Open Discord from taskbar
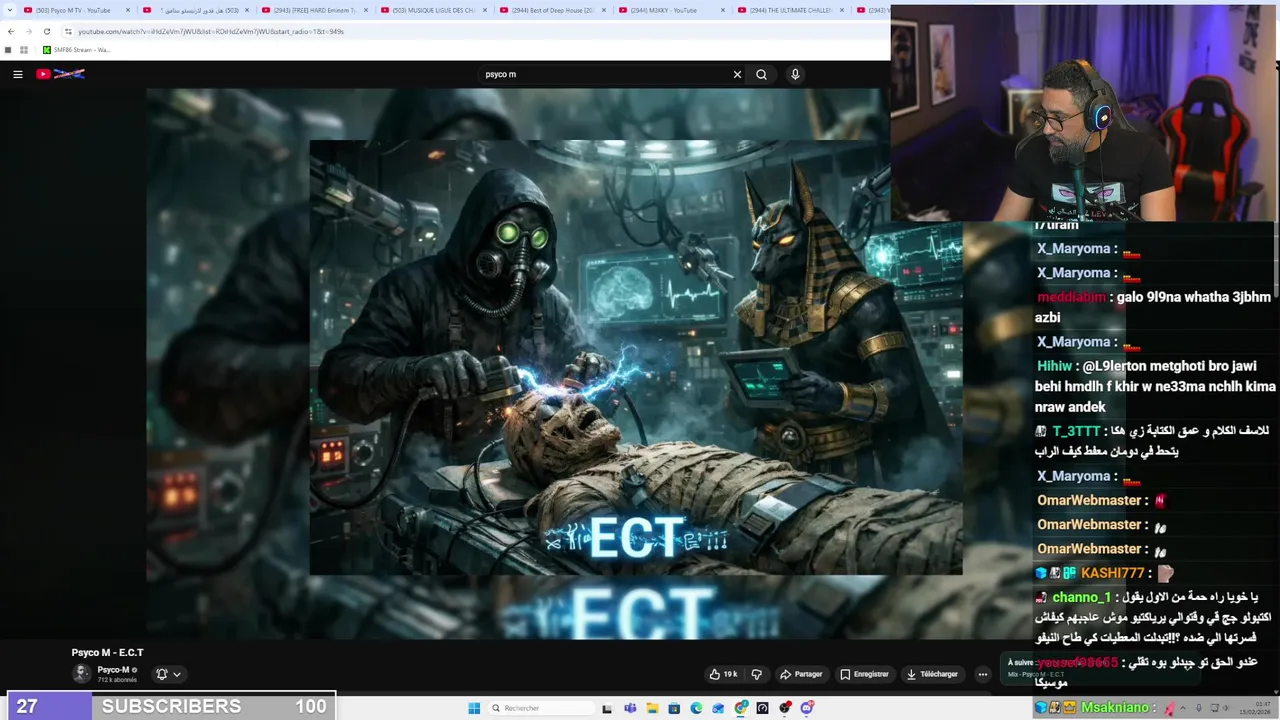 click(x=807, y=708)
